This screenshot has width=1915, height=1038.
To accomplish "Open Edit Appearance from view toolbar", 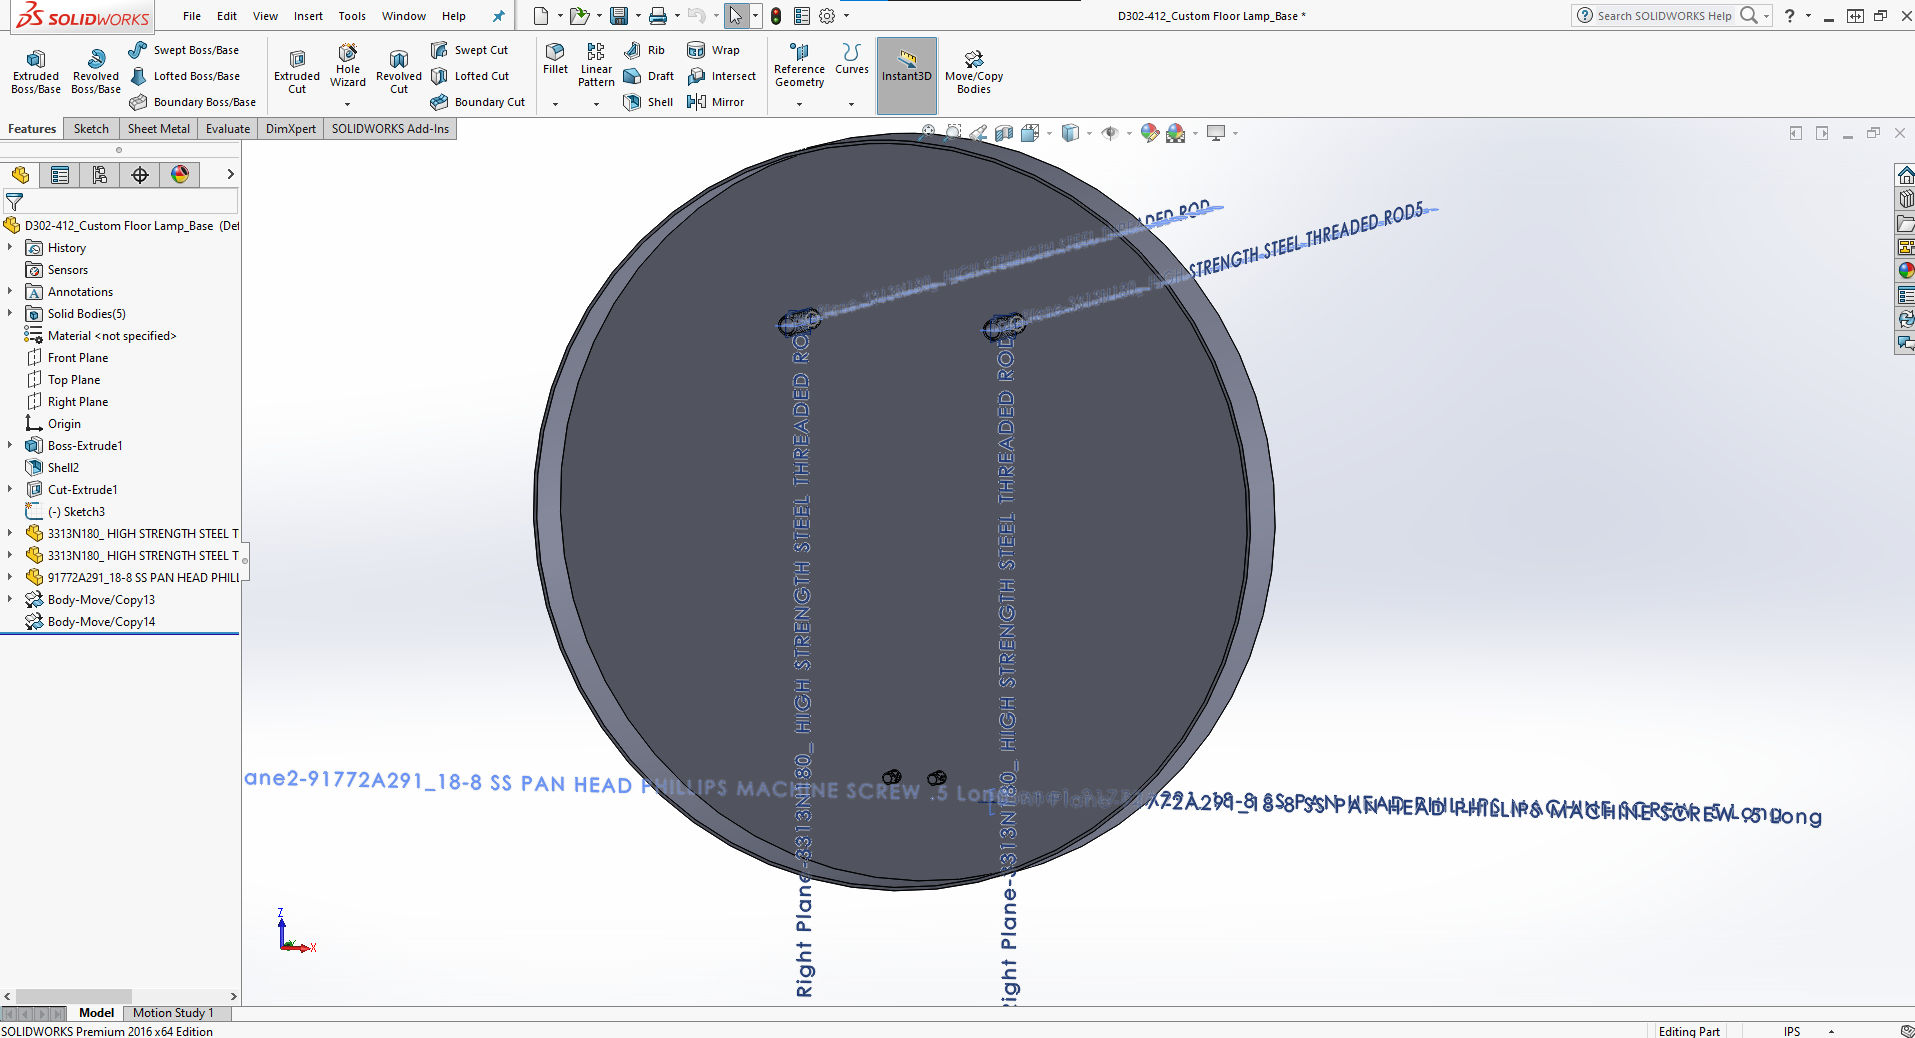I will pyautogui.click(x=1150, y=133).
